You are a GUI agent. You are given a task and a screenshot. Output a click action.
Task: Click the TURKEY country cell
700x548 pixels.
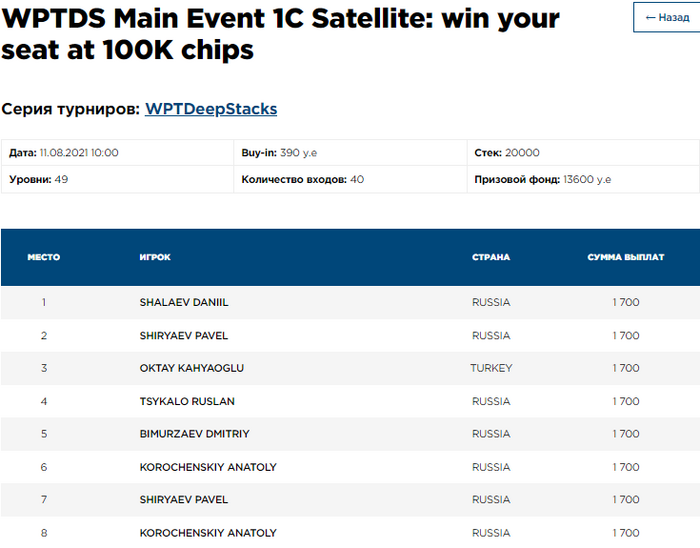491,368
